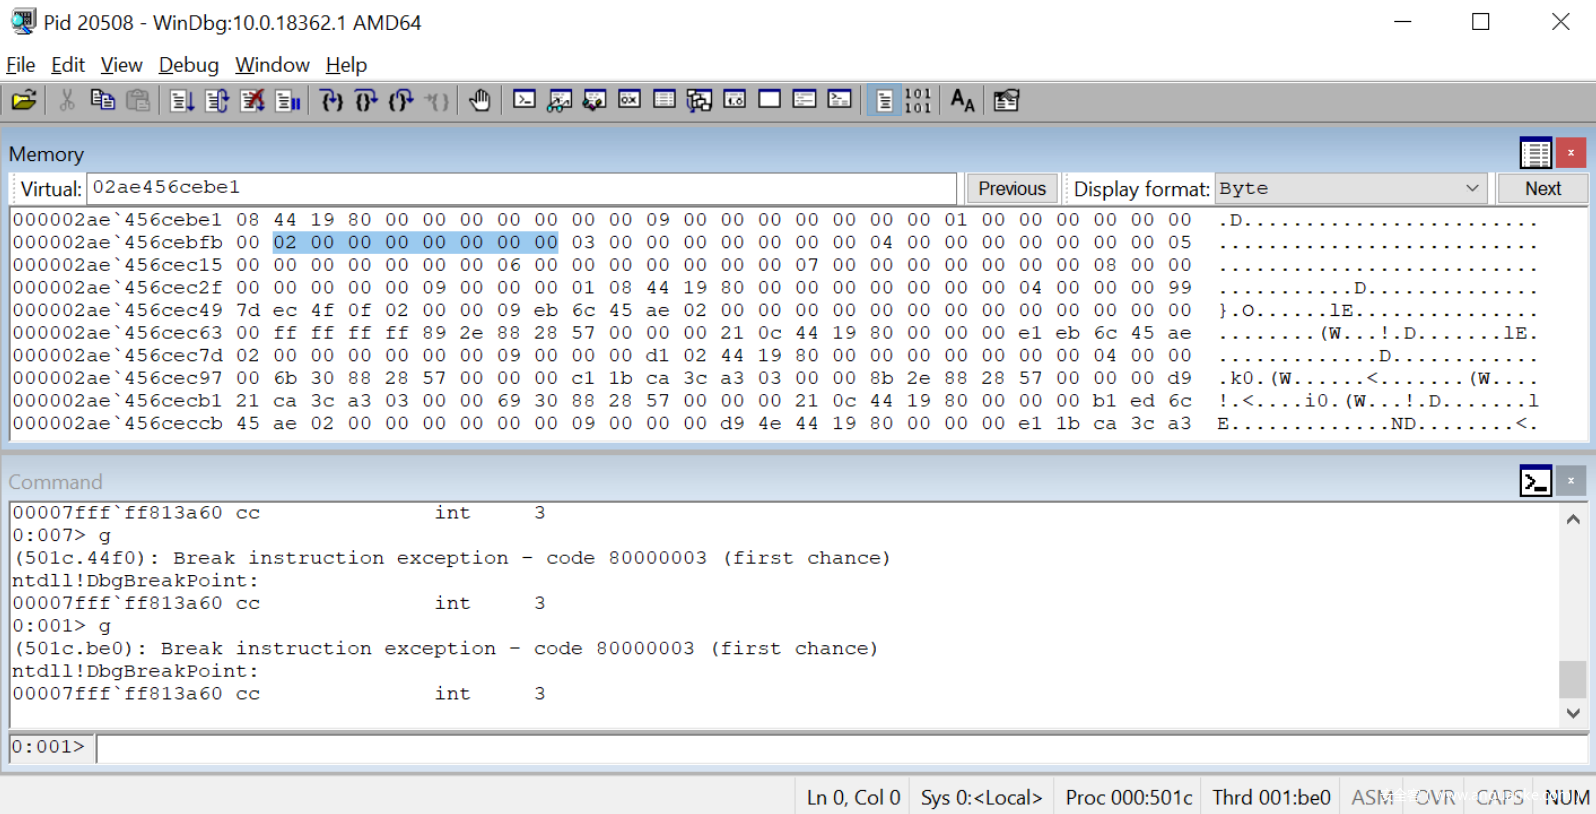Focus the 0:001> command input box
The width and height of the screenshot is (1596, 814).
tap(842, 748)
